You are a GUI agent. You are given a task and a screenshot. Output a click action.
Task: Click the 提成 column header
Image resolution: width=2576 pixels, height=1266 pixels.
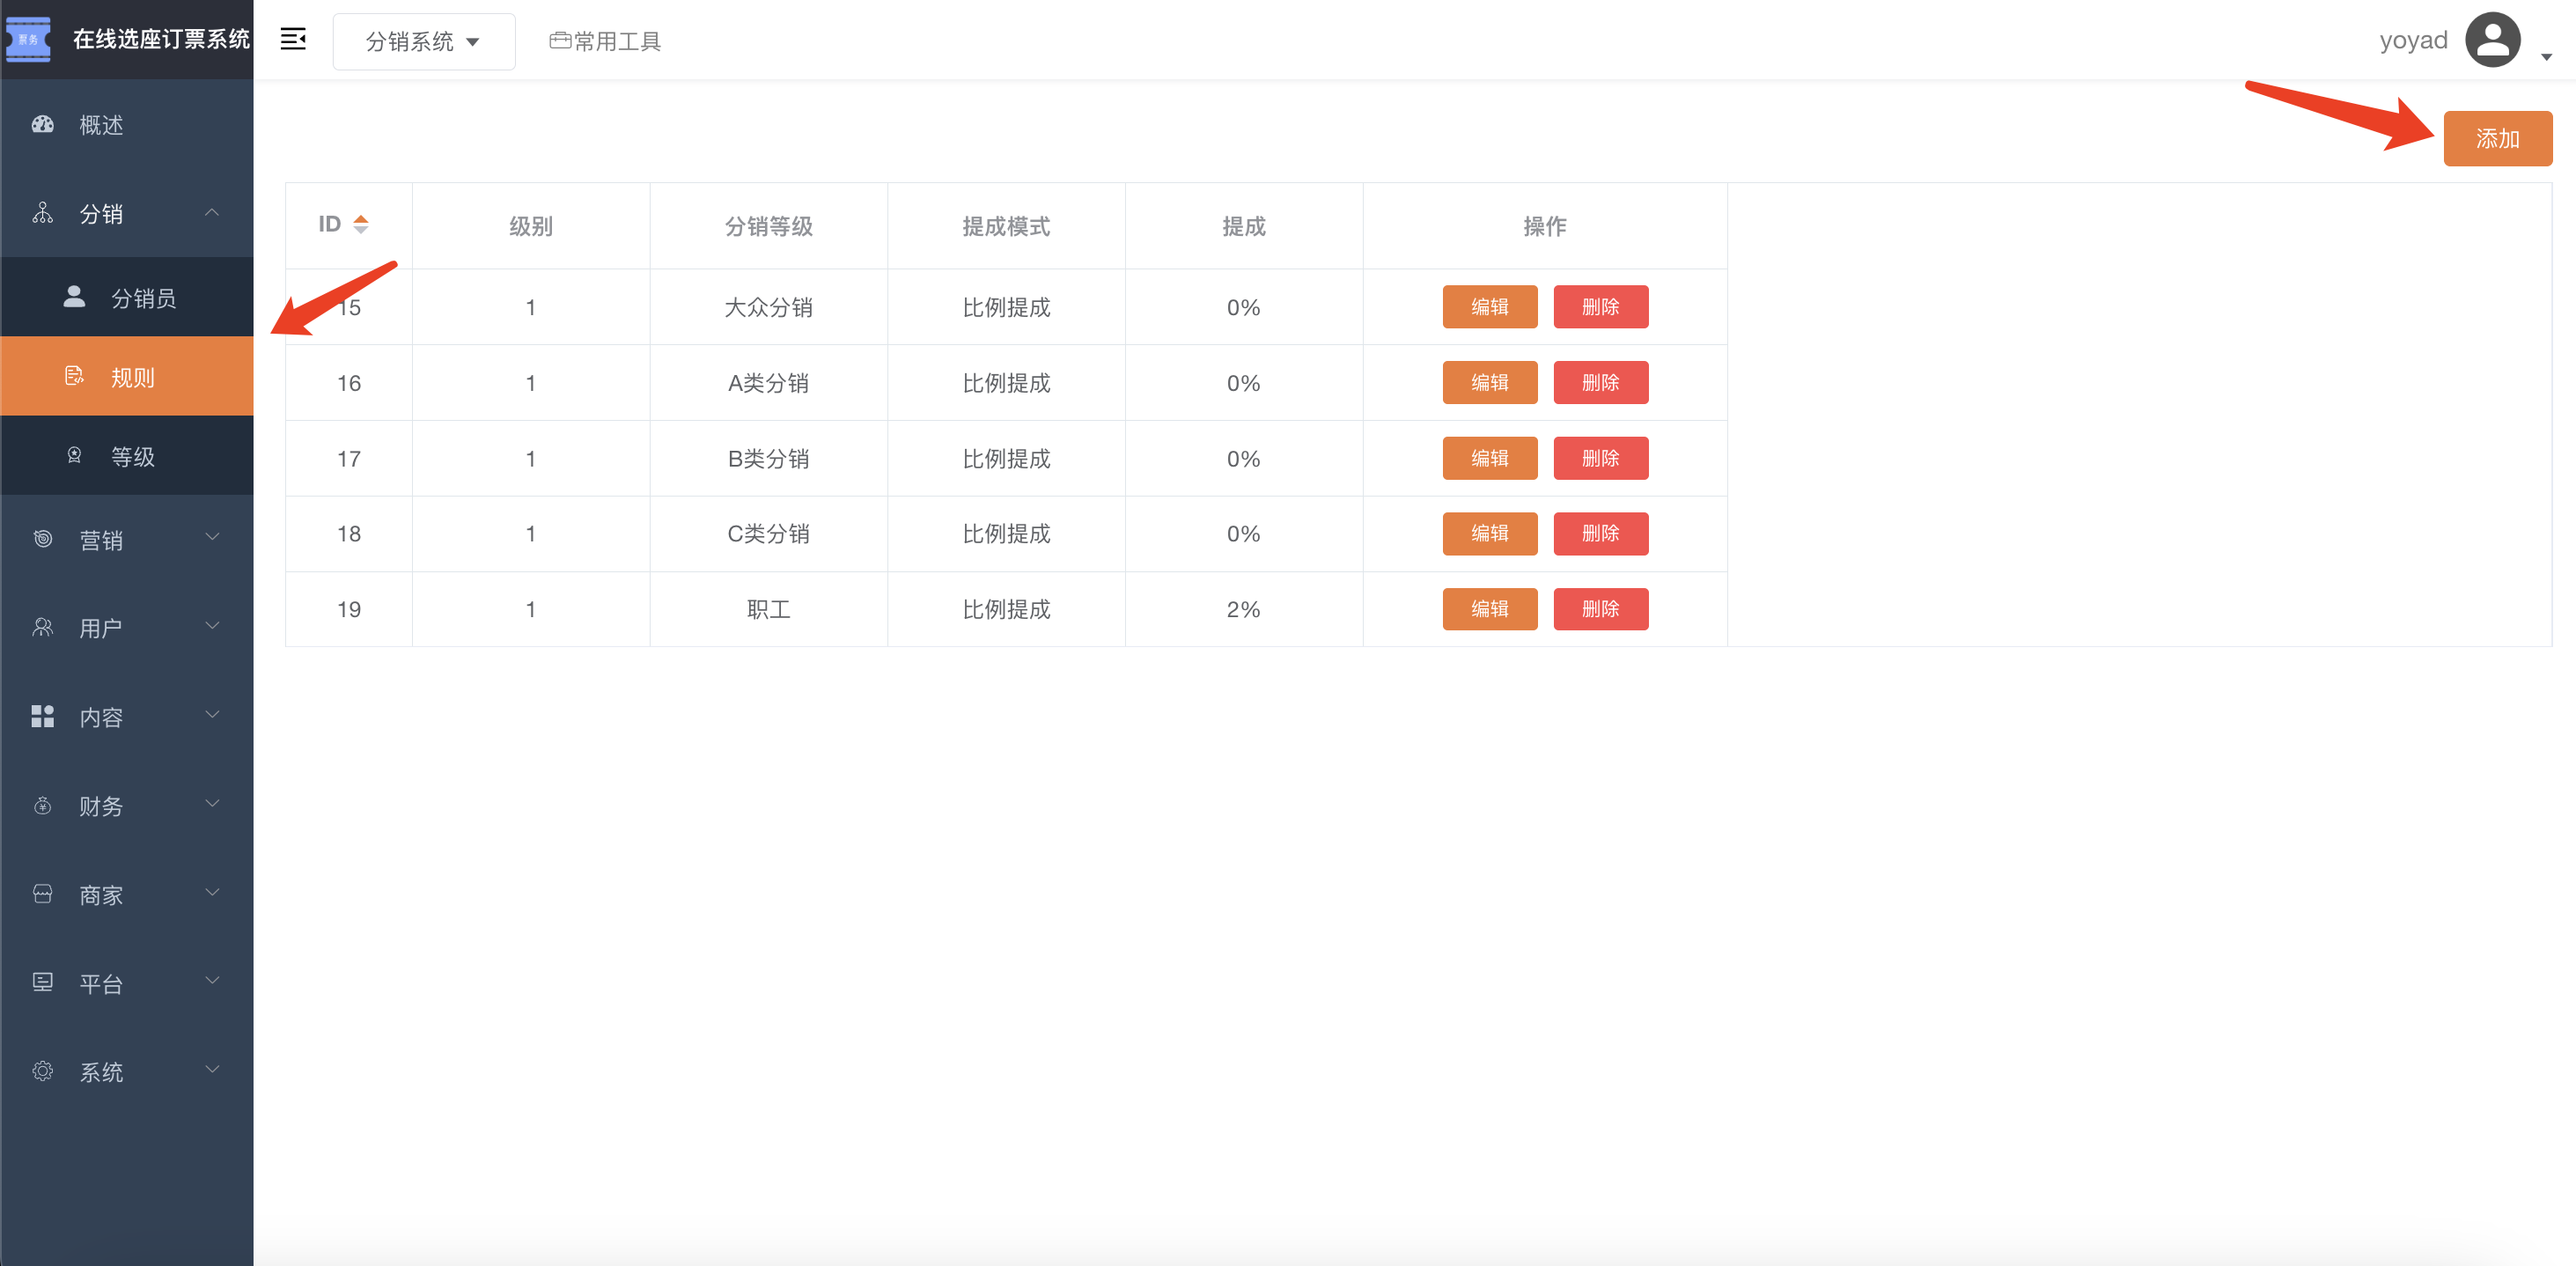(1244, 226)
